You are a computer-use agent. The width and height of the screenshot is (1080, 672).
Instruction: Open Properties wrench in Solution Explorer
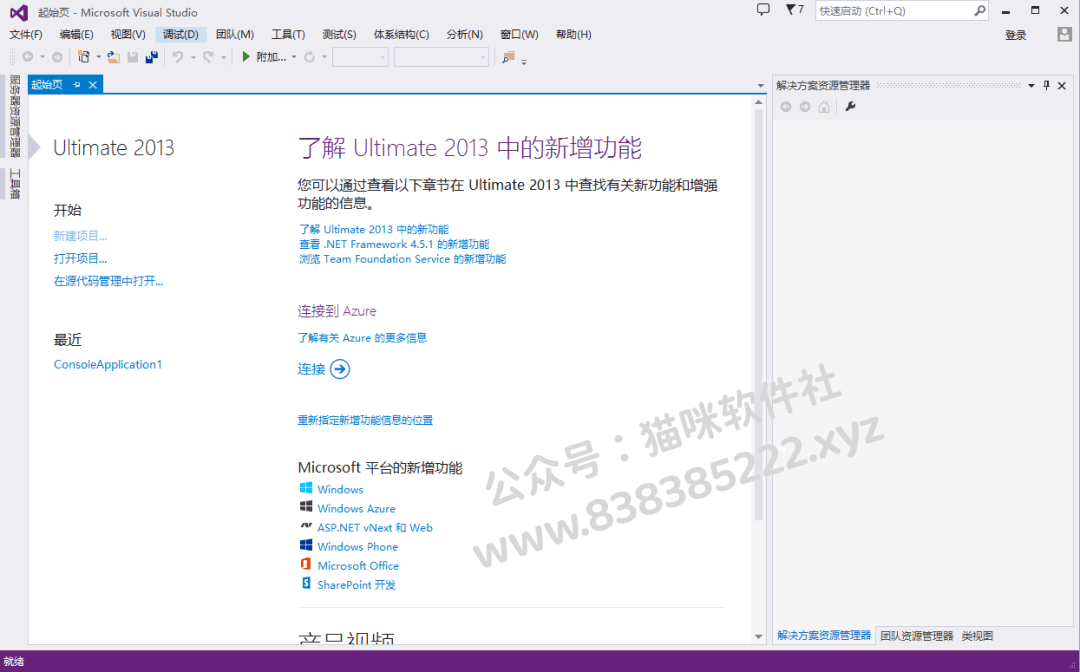coord(850,107)
